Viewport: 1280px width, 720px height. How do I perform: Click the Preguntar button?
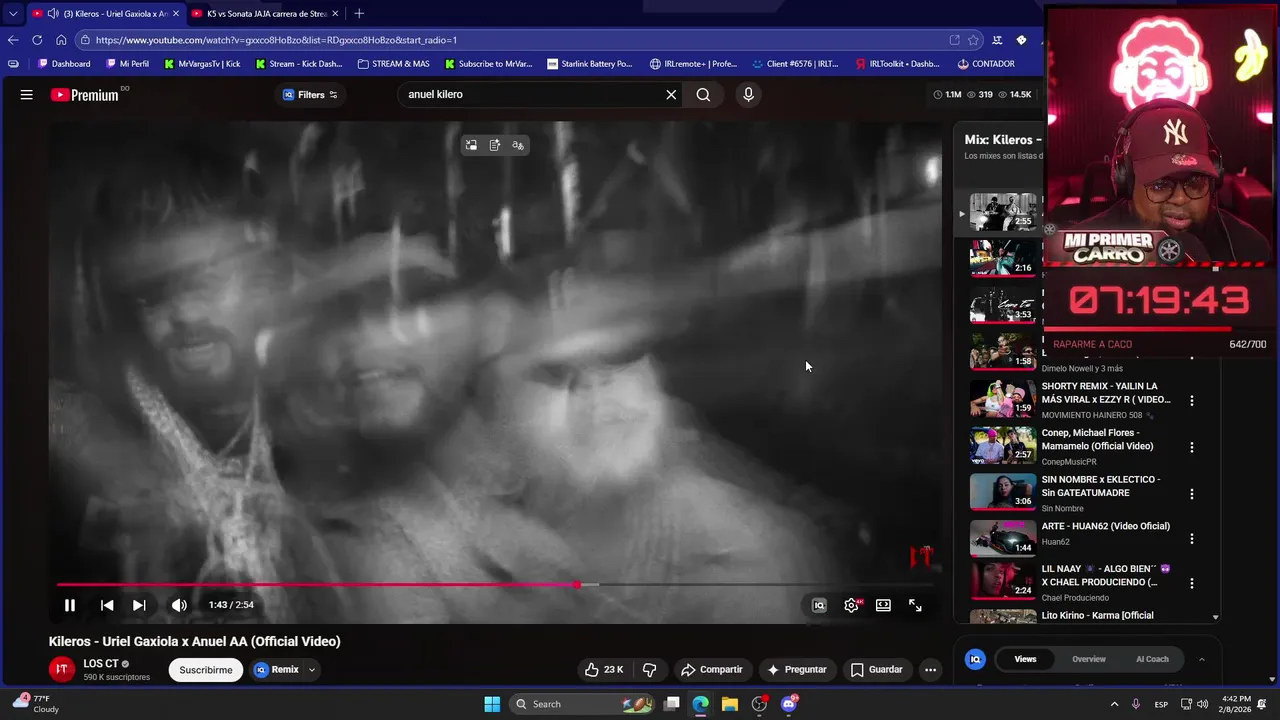796,670
